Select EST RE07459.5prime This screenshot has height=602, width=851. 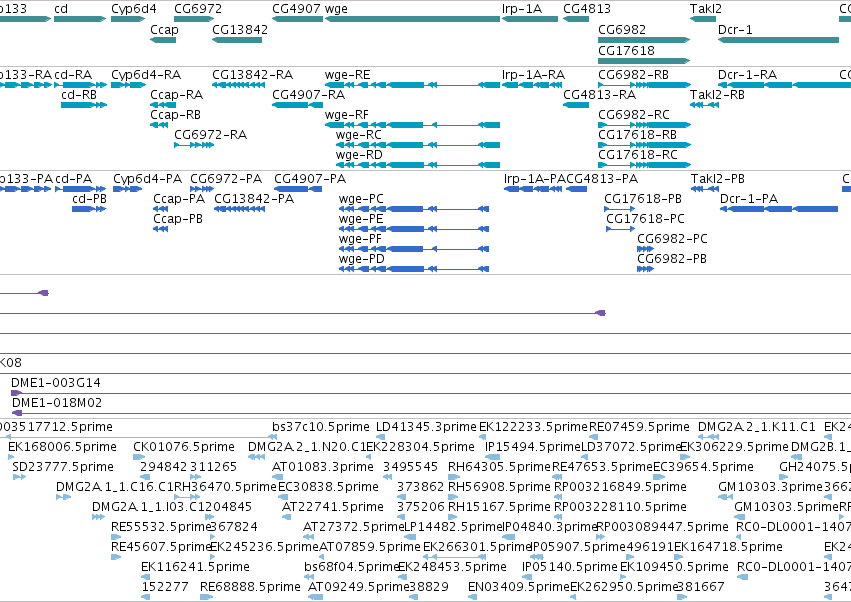pos(594,437)
